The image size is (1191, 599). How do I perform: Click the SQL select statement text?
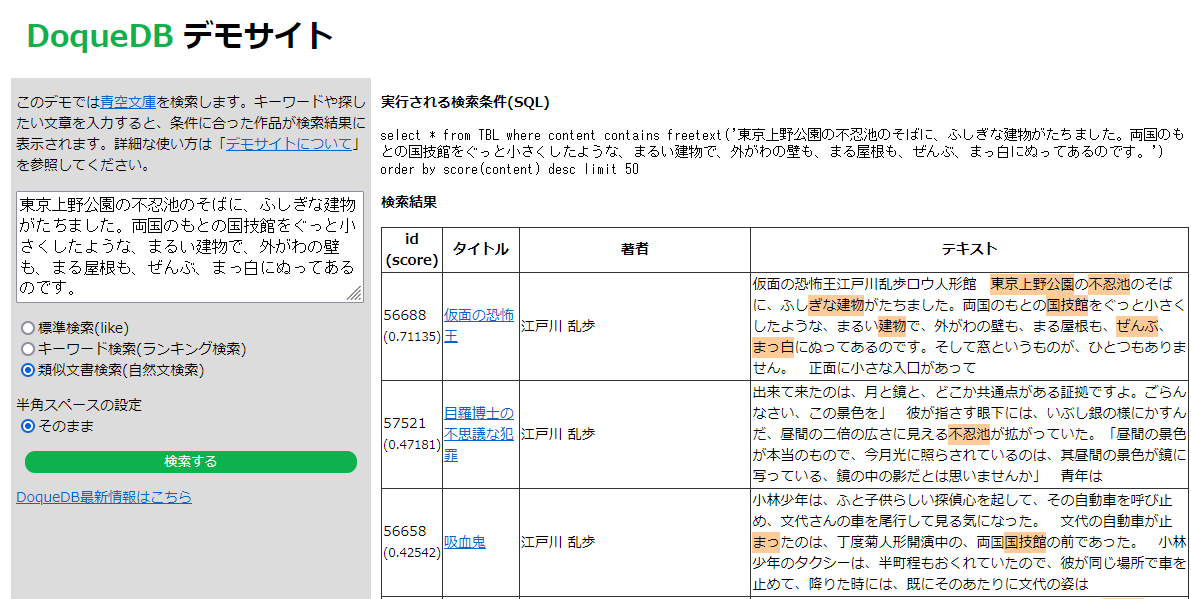782,152
